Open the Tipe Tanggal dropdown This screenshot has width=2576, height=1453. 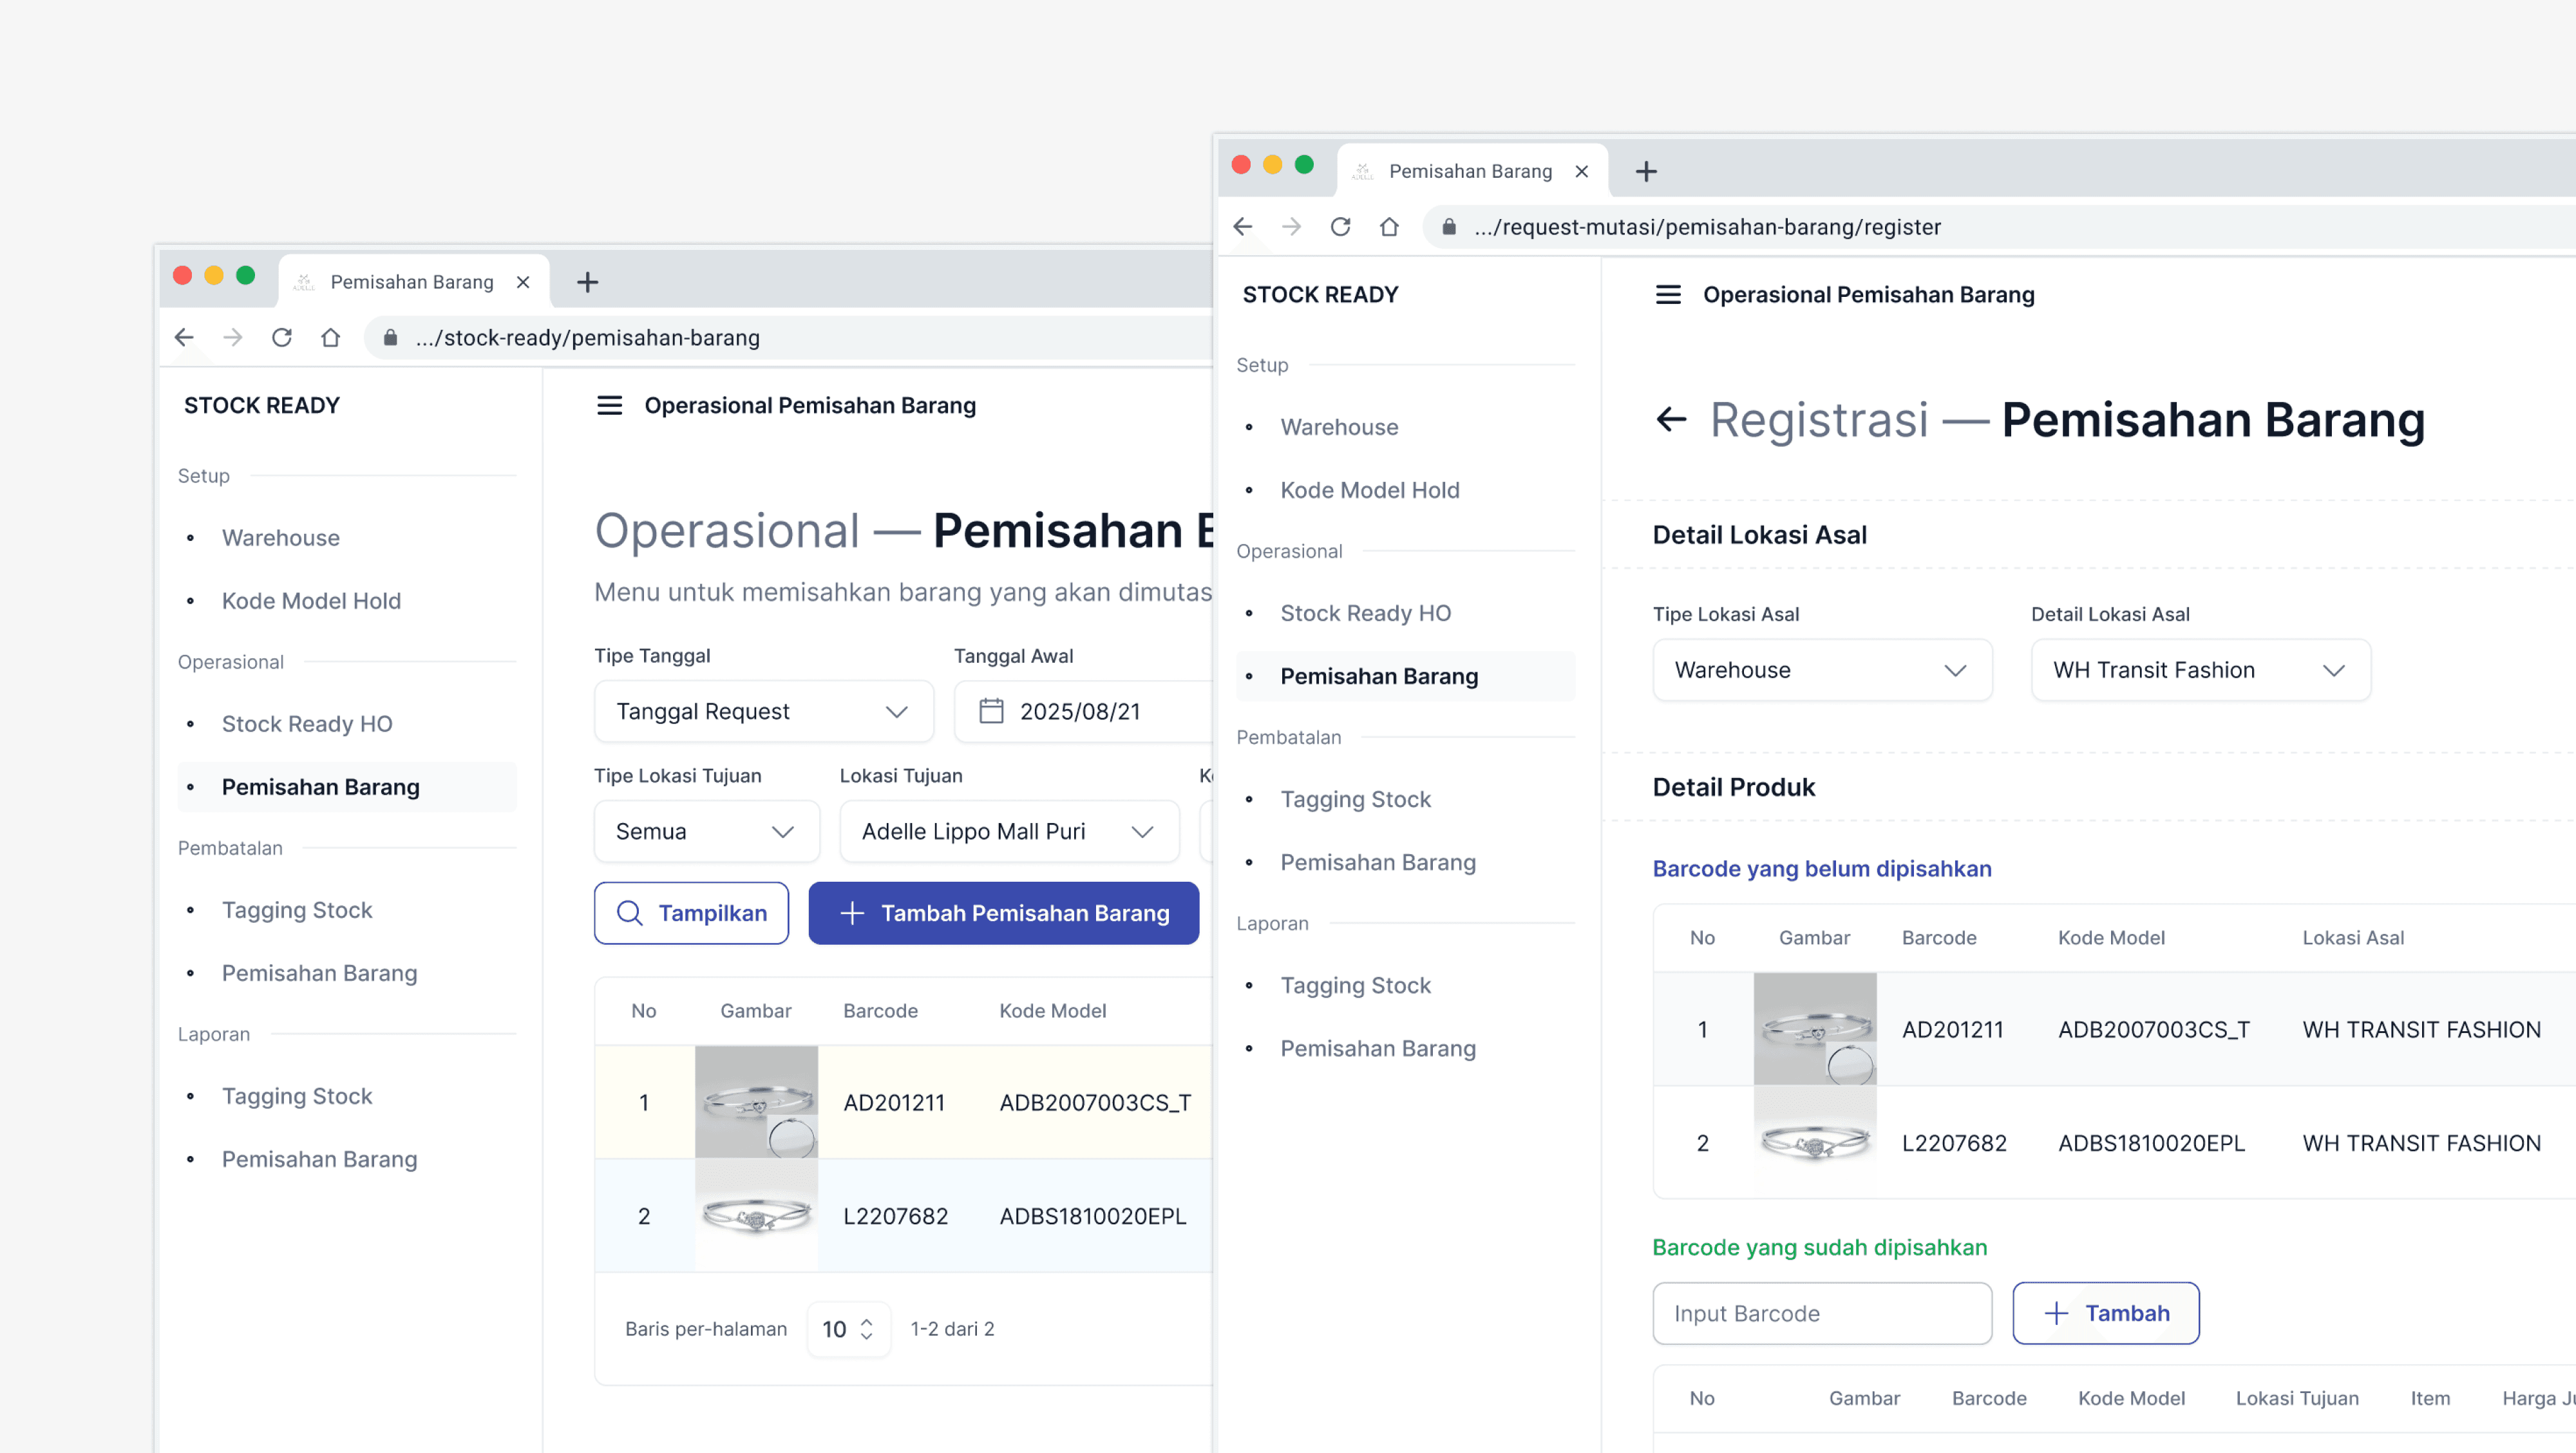763,711
